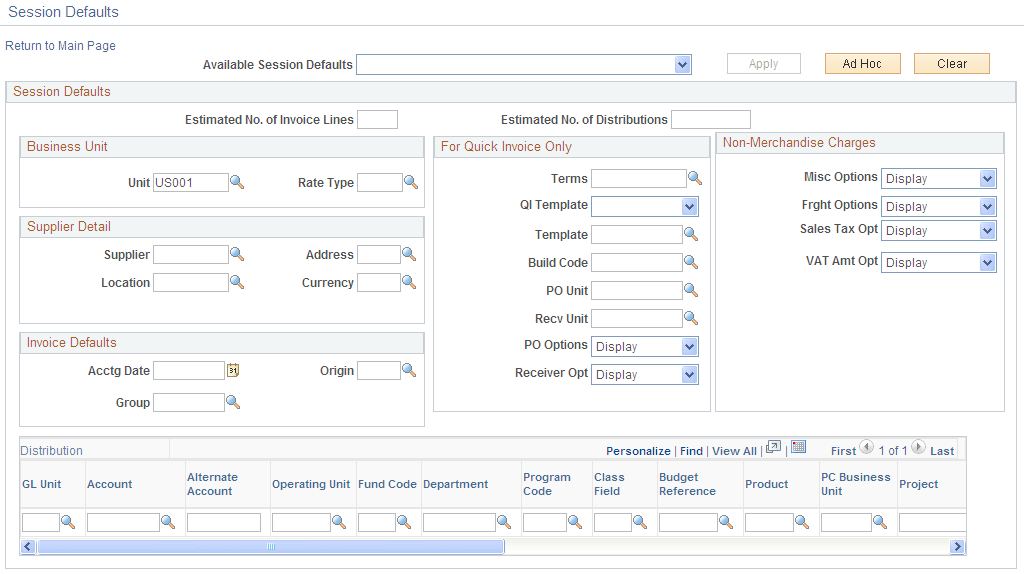Focus the Supplier input field
1024x574 pixels.
[x=191, y=255]
